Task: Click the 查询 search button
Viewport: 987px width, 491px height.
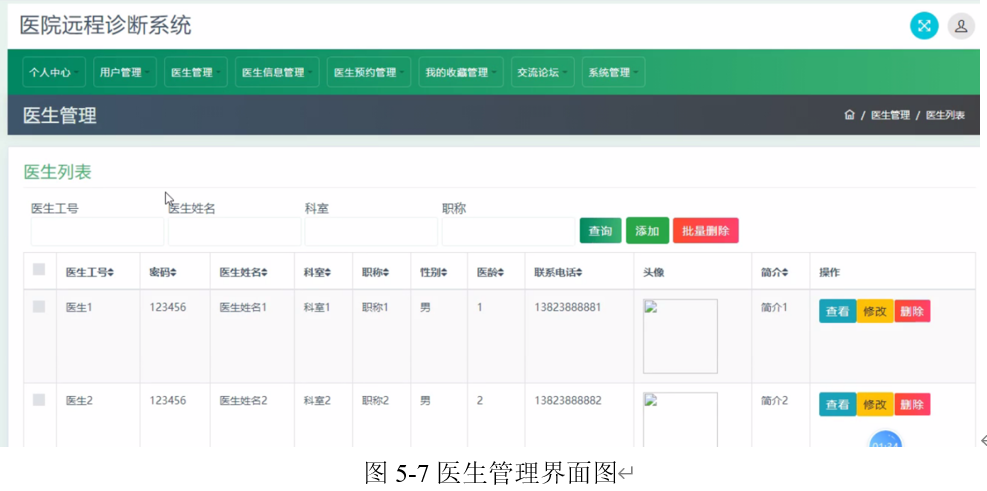Action: point(601,231)
